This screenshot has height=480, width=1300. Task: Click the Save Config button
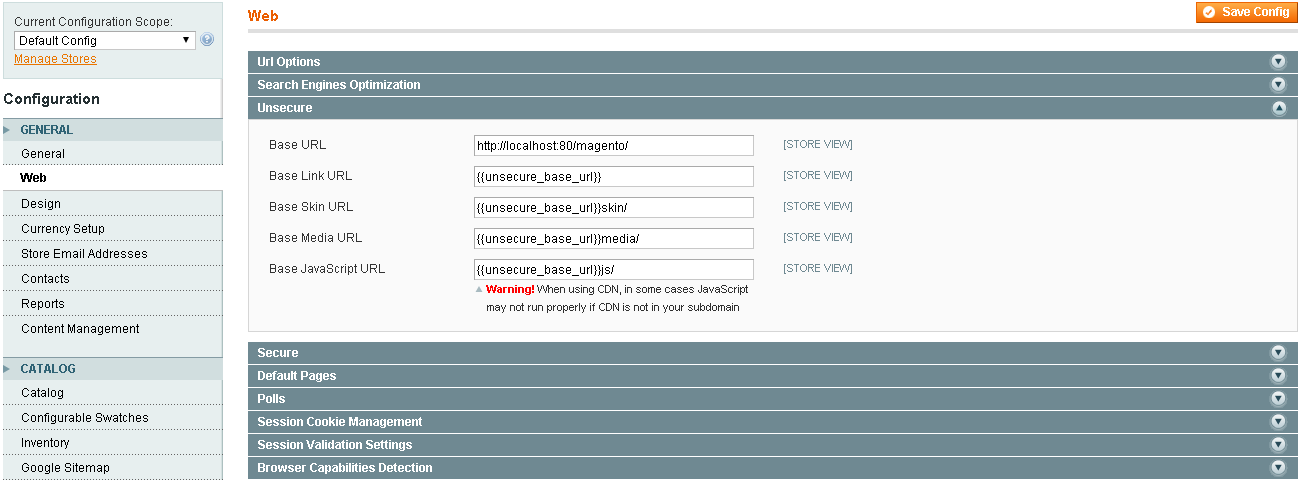(1245, 12)
